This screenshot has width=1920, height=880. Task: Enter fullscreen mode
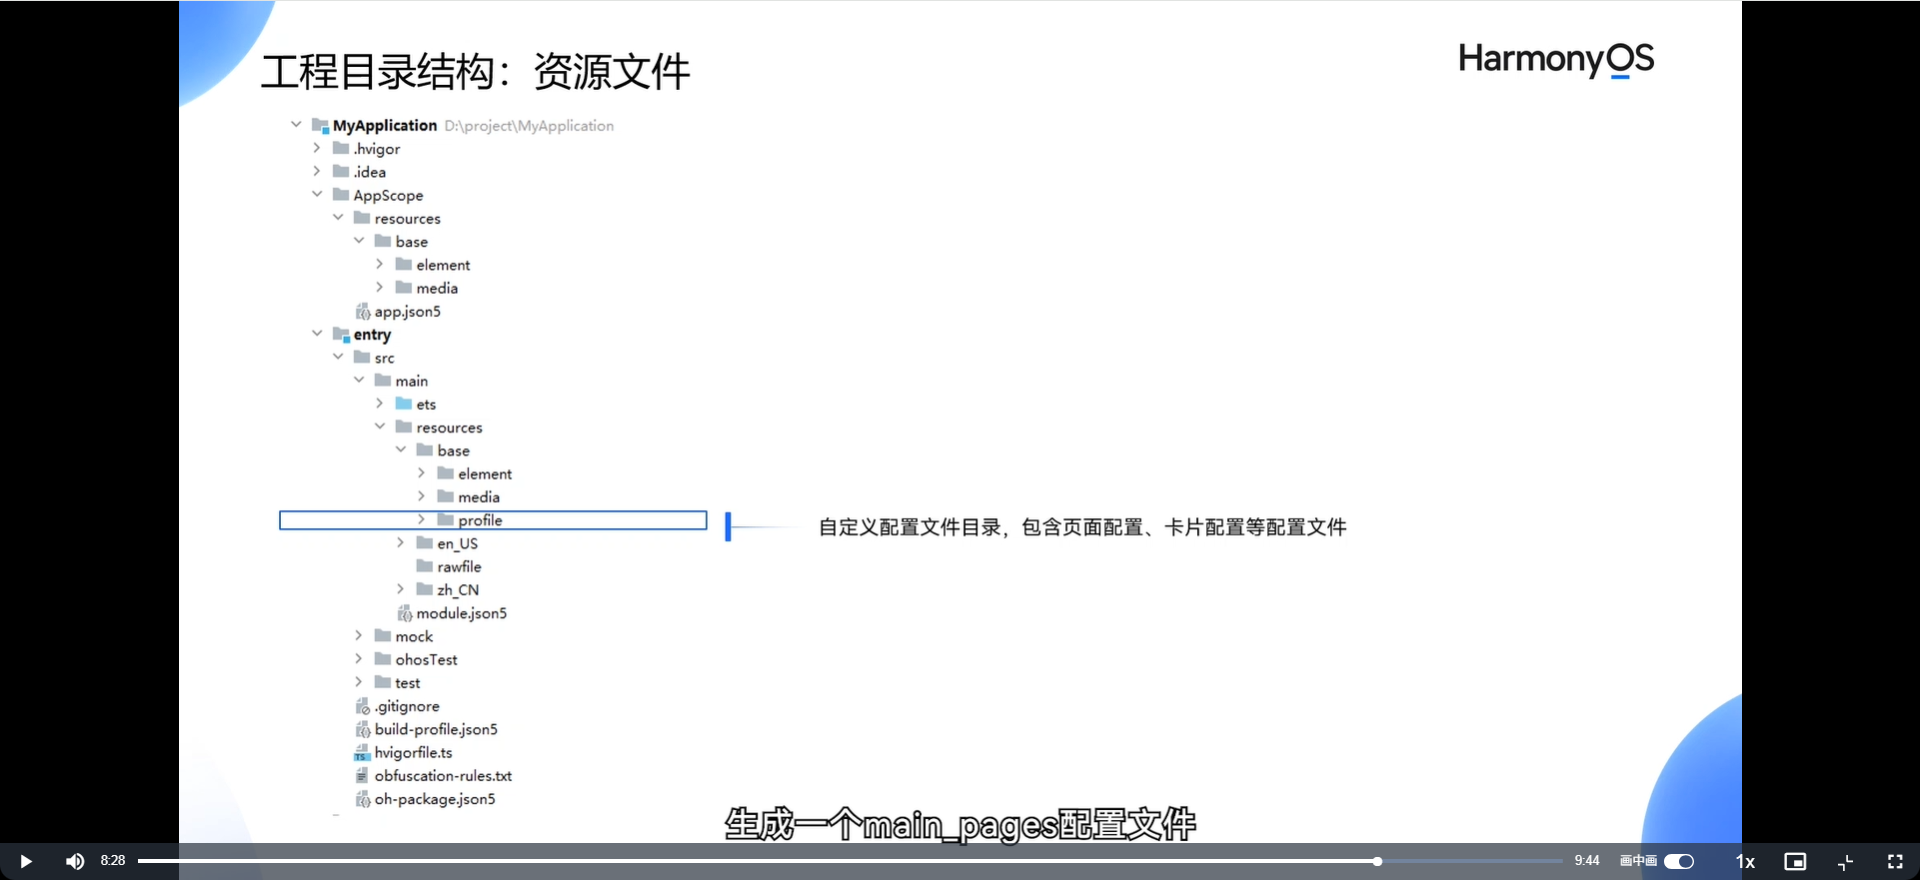[x=1895, y=861]
